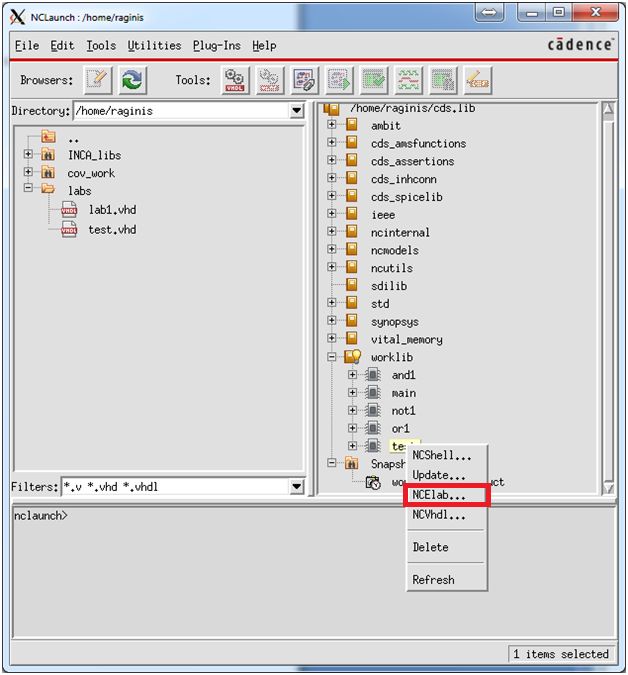Image resolution: width=628 pixels, height=675 pixels.
Task: Click the sdilib library icon
Action: (x=352, y=285)
